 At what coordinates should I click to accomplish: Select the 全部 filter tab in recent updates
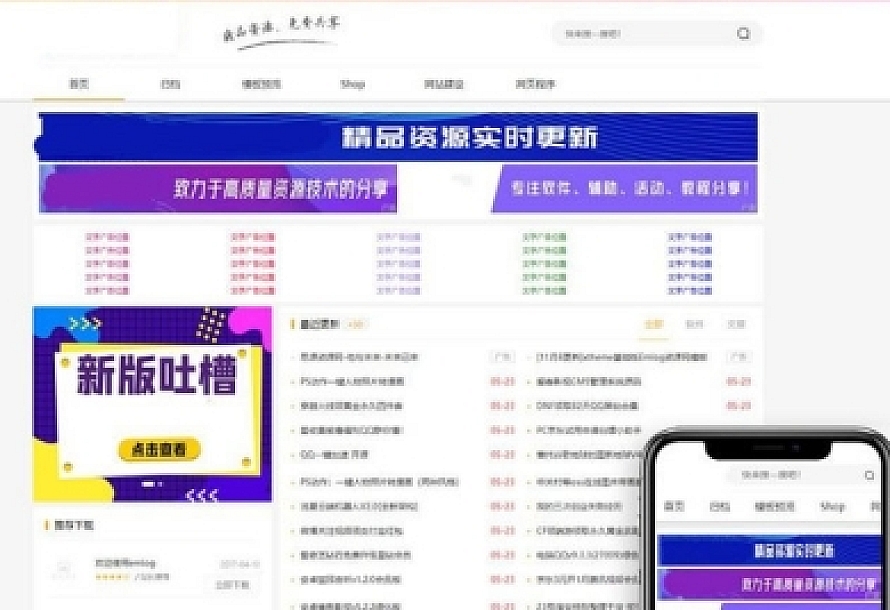click(x=653, y=324)
